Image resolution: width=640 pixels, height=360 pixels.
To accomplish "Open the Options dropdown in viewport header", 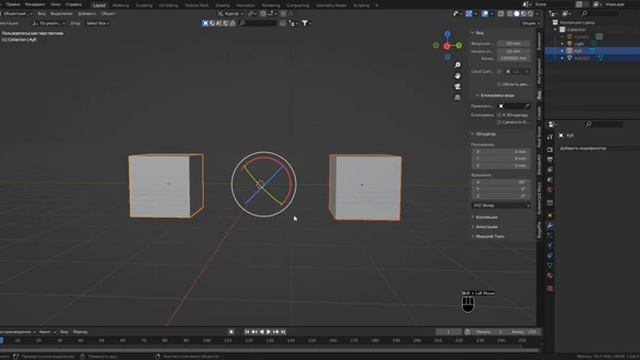I will click(531, 23).
